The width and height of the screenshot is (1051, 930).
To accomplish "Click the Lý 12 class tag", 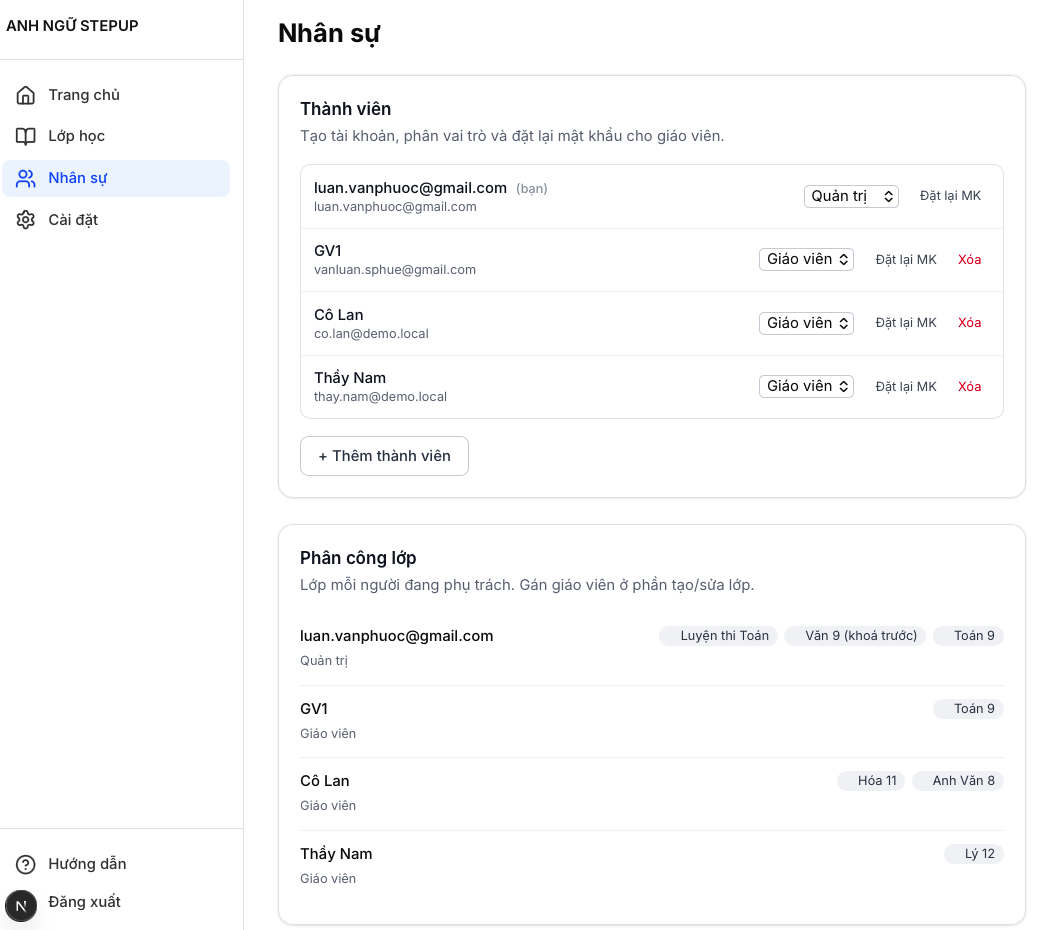I will click(973, 854).
